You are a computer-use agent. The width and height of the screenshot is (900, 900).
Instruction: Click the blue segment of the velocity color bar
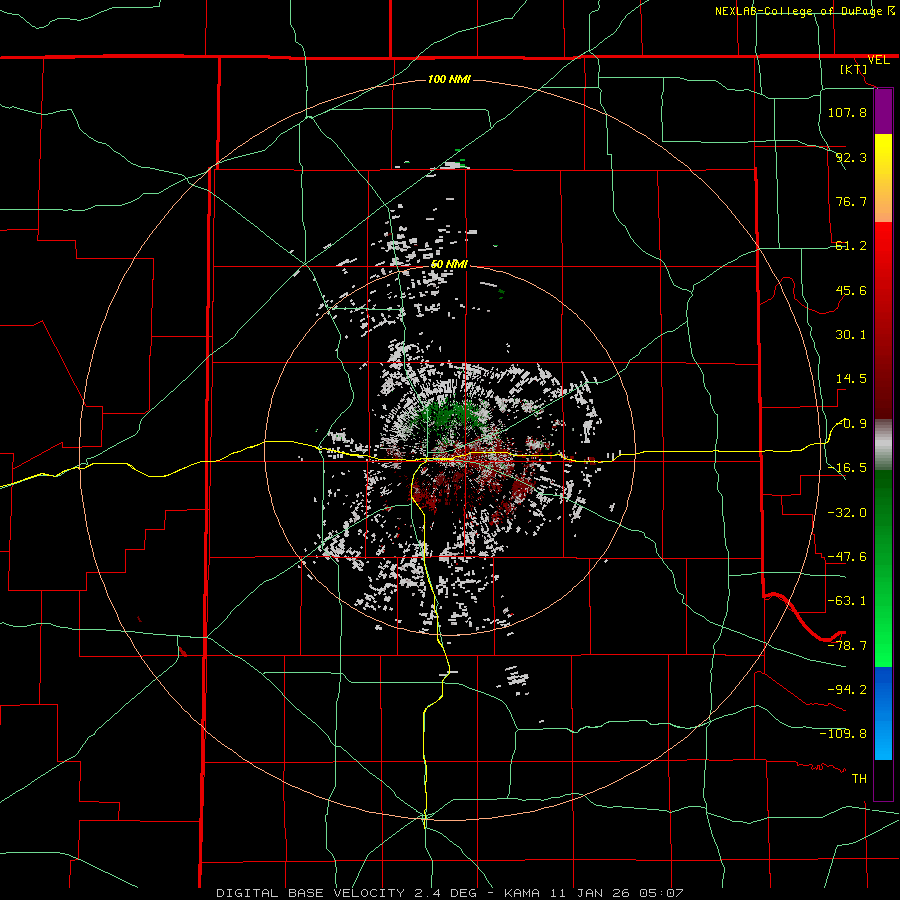pos(883,713)
